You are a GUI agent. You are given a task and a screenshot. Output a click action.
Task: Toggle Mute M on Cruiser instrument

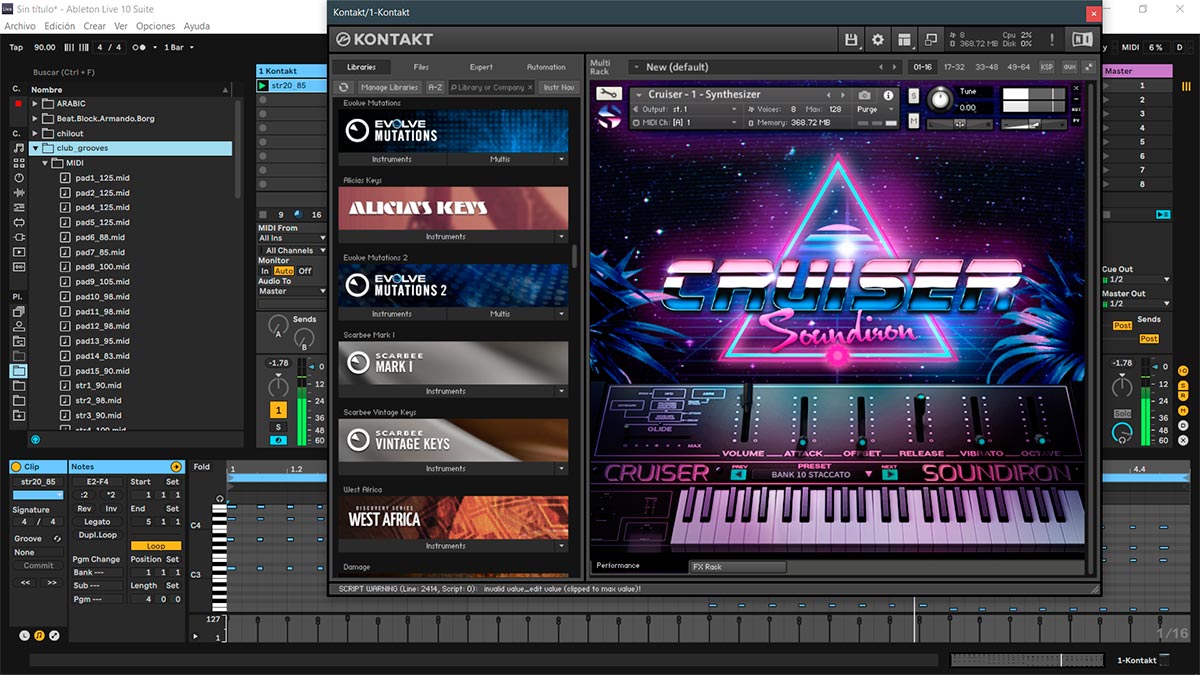pyautogui.click(x=914, y=121)
